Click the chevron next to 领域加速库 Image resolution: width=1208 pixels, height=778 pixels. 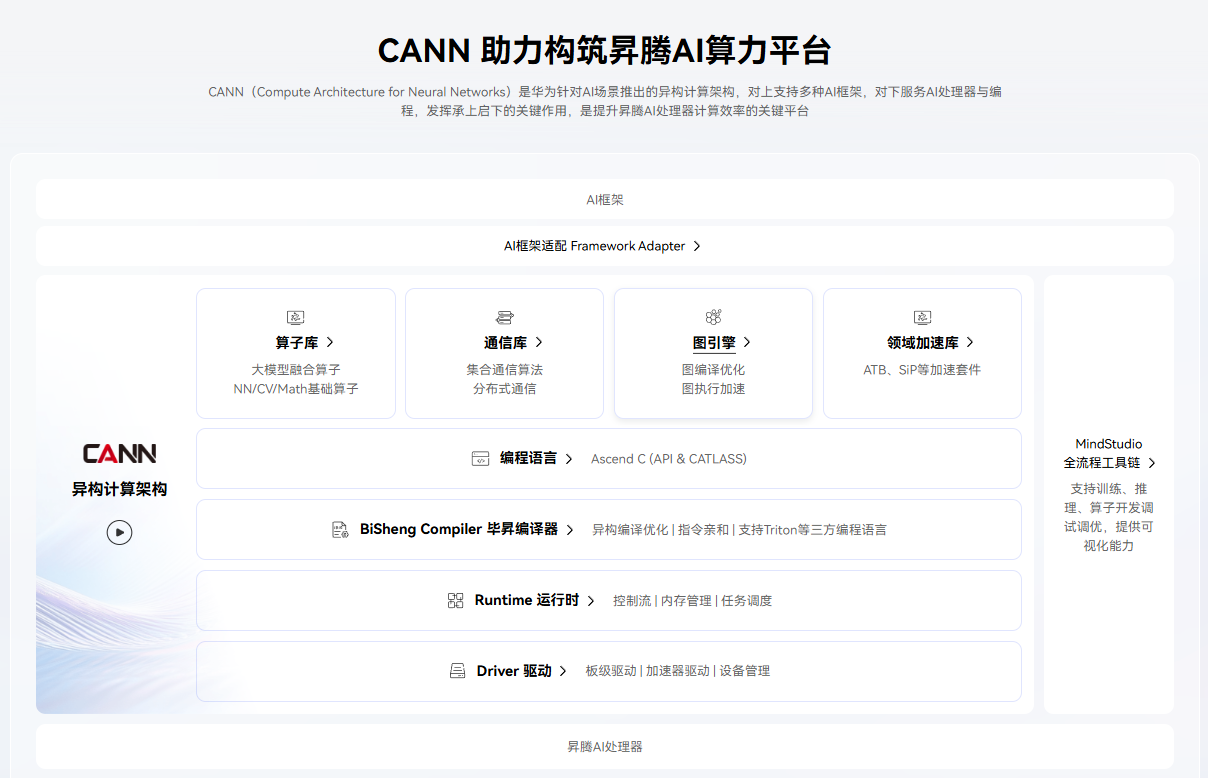pyautogui.click(x=970, y=342)
